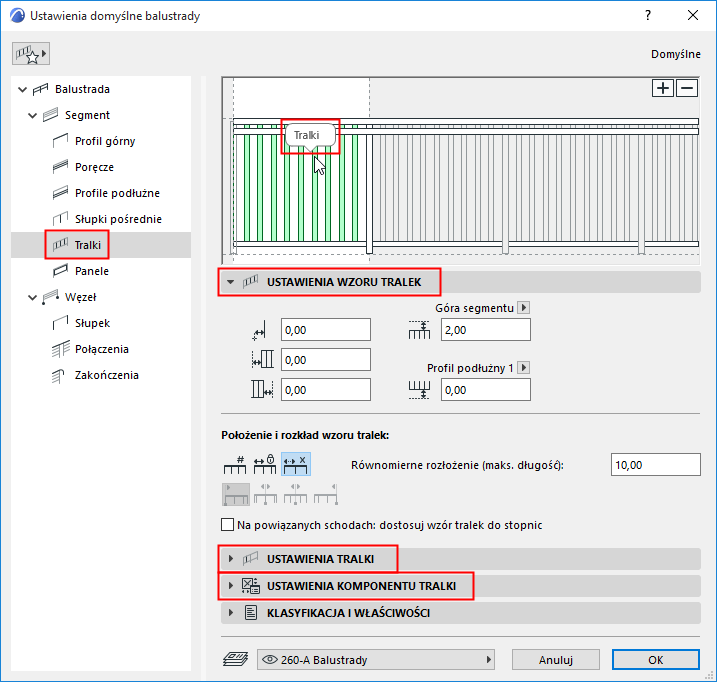Click the layer icon beside 260-A Balustrady
717x682 pixels.
235,660
